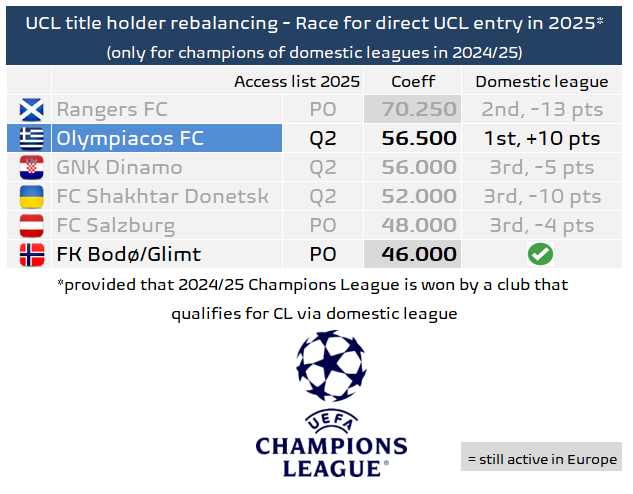The image size is (633, 494).
Task: Click the Domestic league column header
Action: point(541,82)
